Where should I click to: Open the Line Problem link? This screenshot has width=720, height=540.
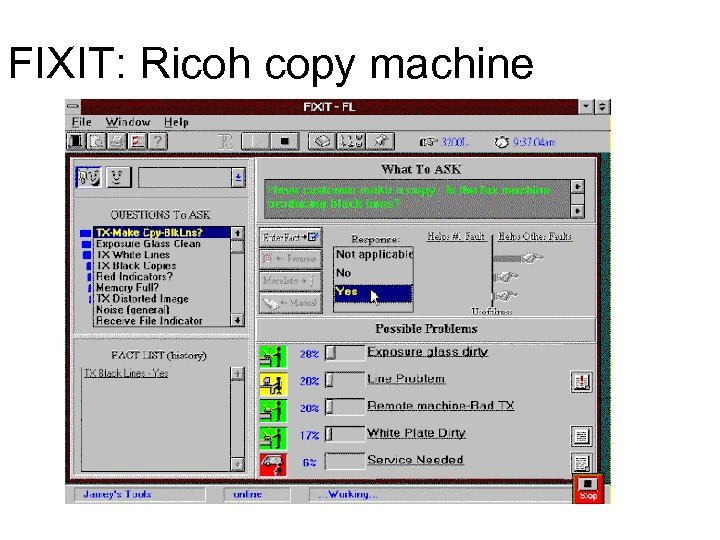(x=406, y=379)
